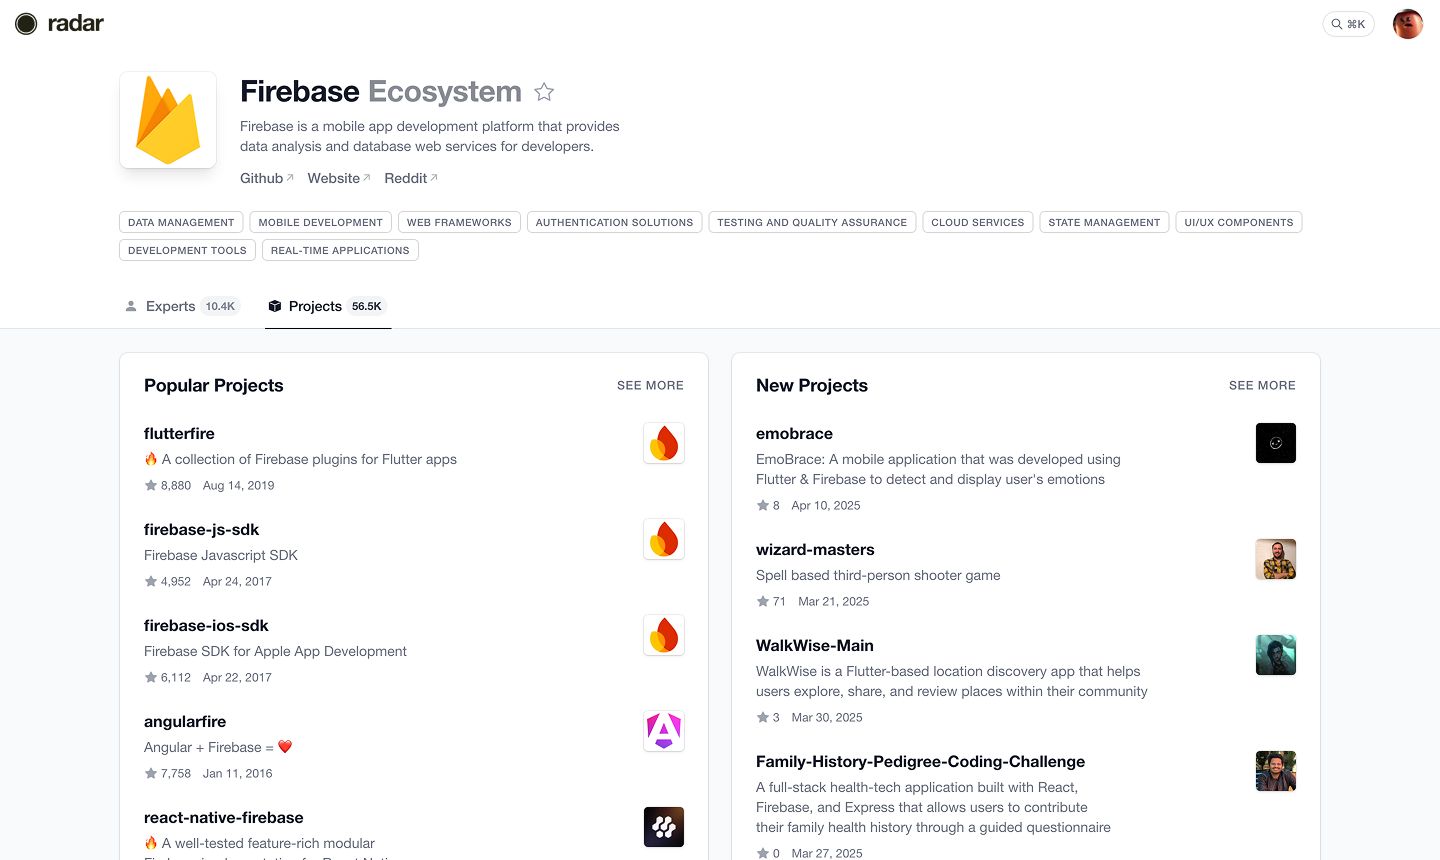Screen dimensions: 1440x860
Task: Click 'Spell based third-person shooter game' text
Action: [878, 575]
